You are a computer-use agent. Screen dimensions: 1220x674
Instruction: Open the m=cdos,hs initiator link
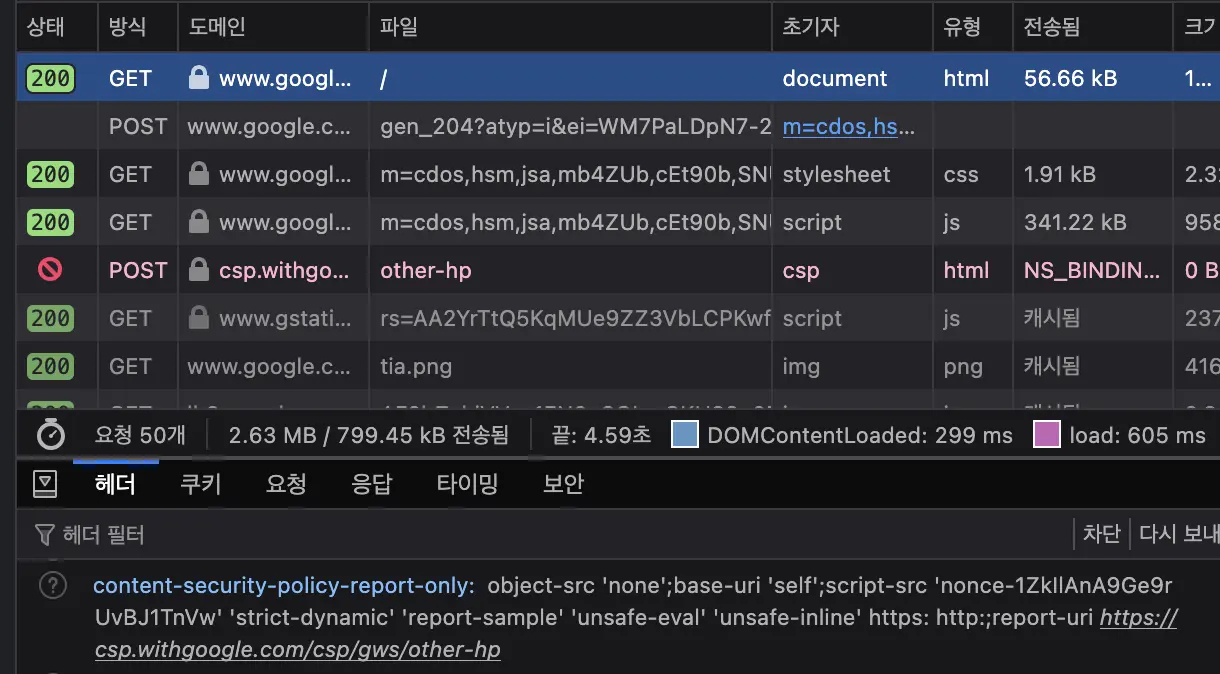click(846, 126)
